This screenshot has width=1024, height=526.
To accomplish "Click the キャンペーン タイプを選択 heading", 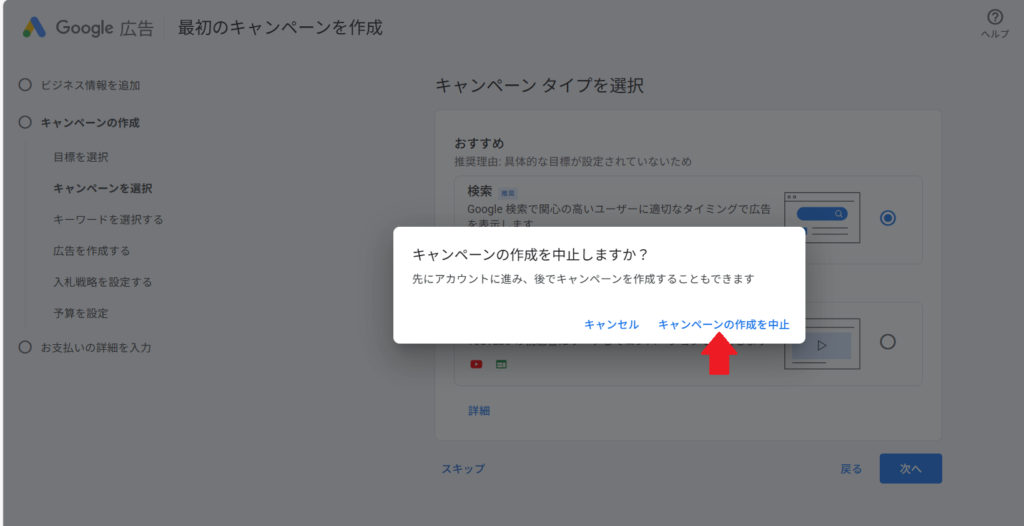I will click(539, 86).
